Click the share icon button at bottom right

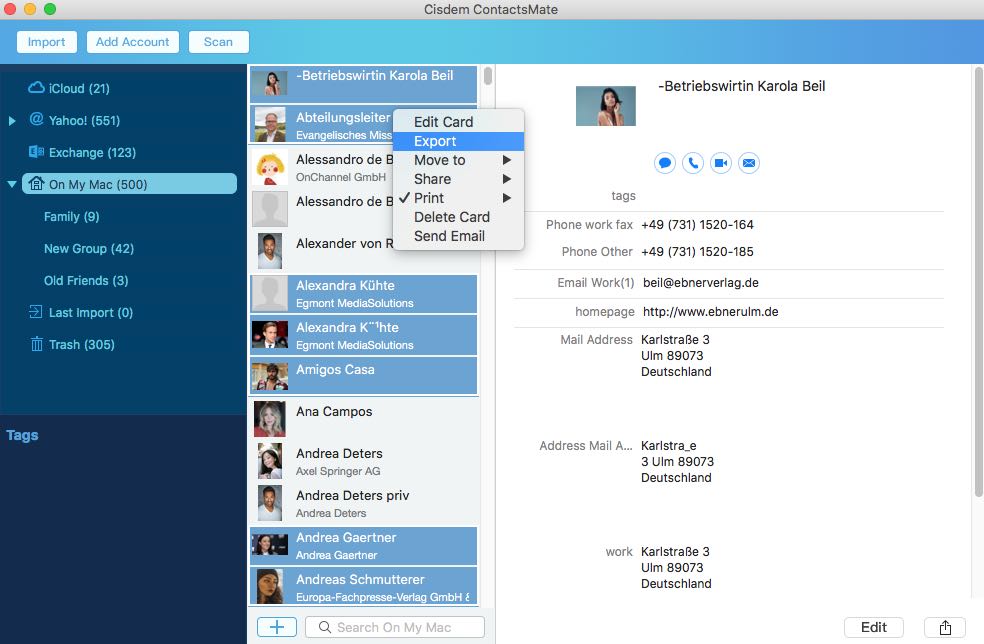pyautogui.click(x=945, y=627)
